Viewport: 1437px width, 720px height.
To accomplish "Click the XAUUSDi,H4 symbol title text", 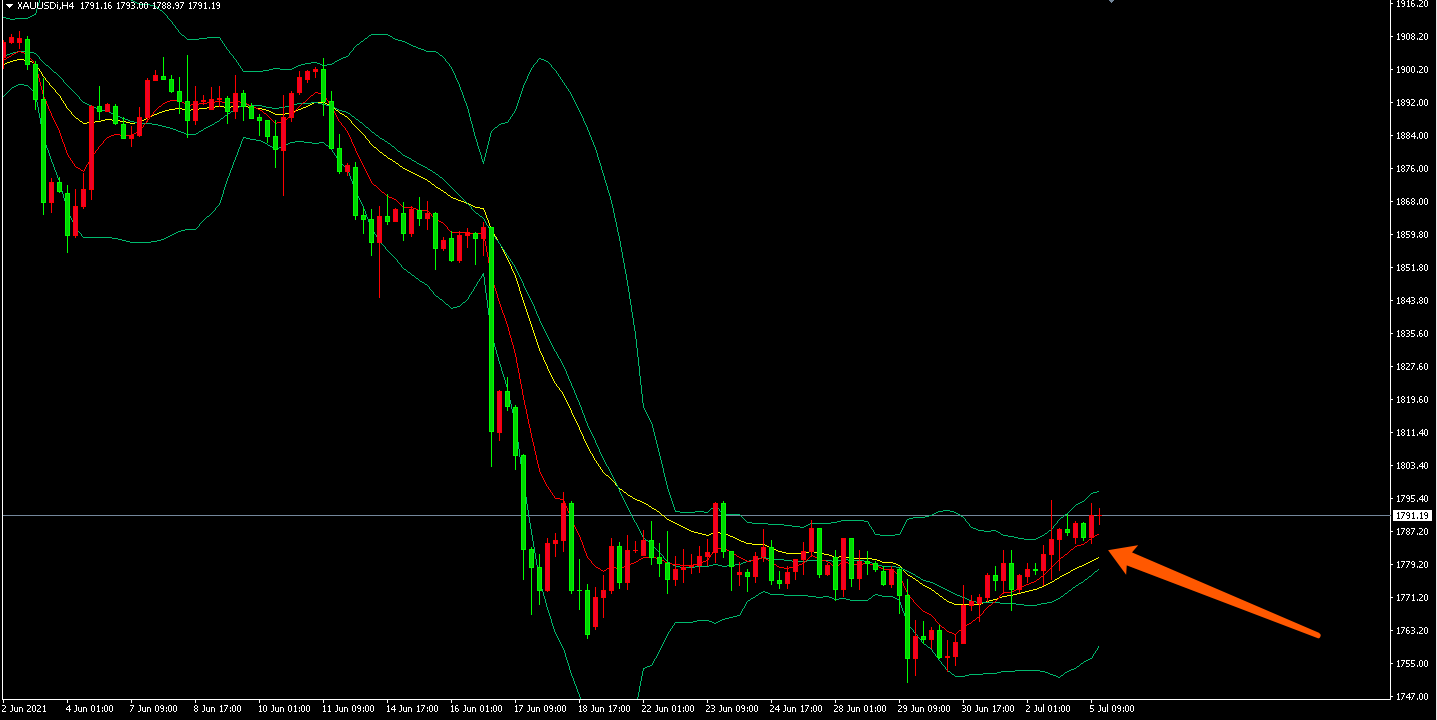I will (46, 6).
